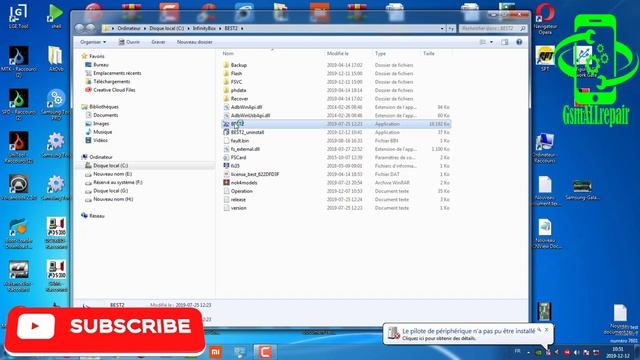Select Téléchargements in navigation pane
Image resolution: width=640 pixels, height=360 pixels.
(111, 82)
